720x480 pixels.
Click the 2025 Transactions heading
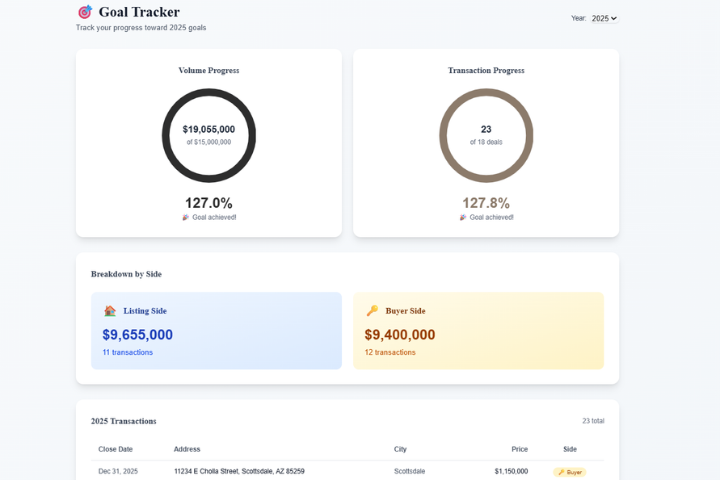tap(124, 421)
